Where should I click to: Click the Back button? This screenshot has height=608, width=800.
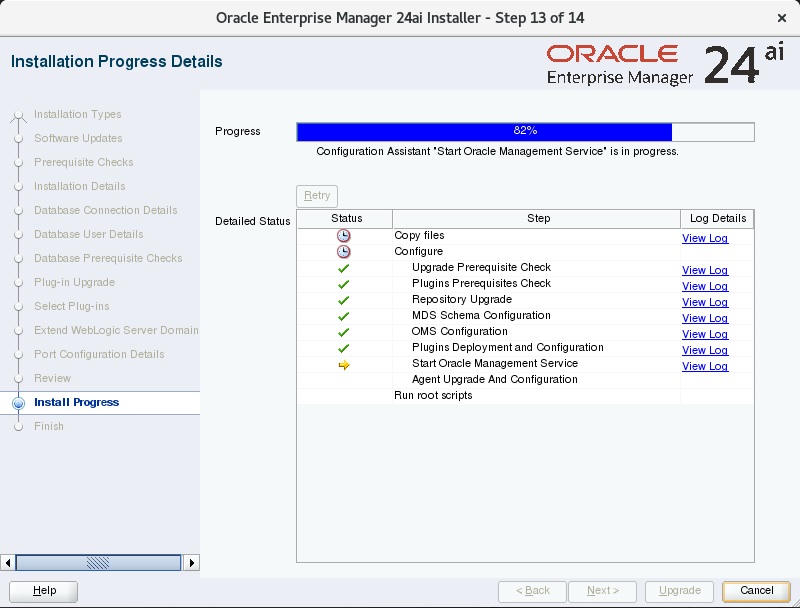532,591
